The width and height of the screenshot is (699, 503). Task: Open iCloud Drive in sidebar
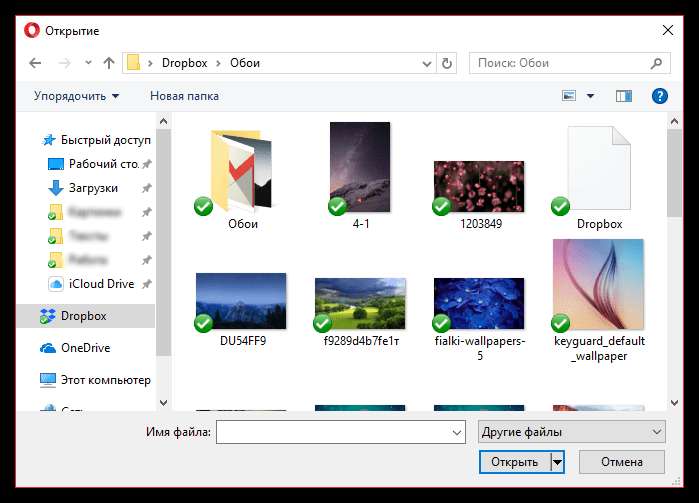(101, 284)
